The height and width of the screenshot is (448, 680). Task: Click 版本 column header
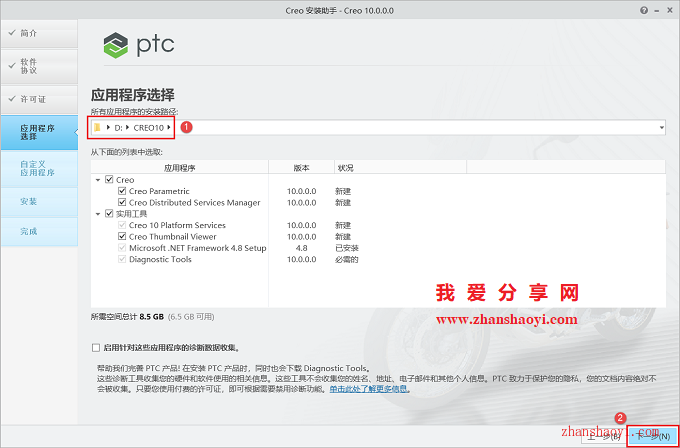(301, 168)
